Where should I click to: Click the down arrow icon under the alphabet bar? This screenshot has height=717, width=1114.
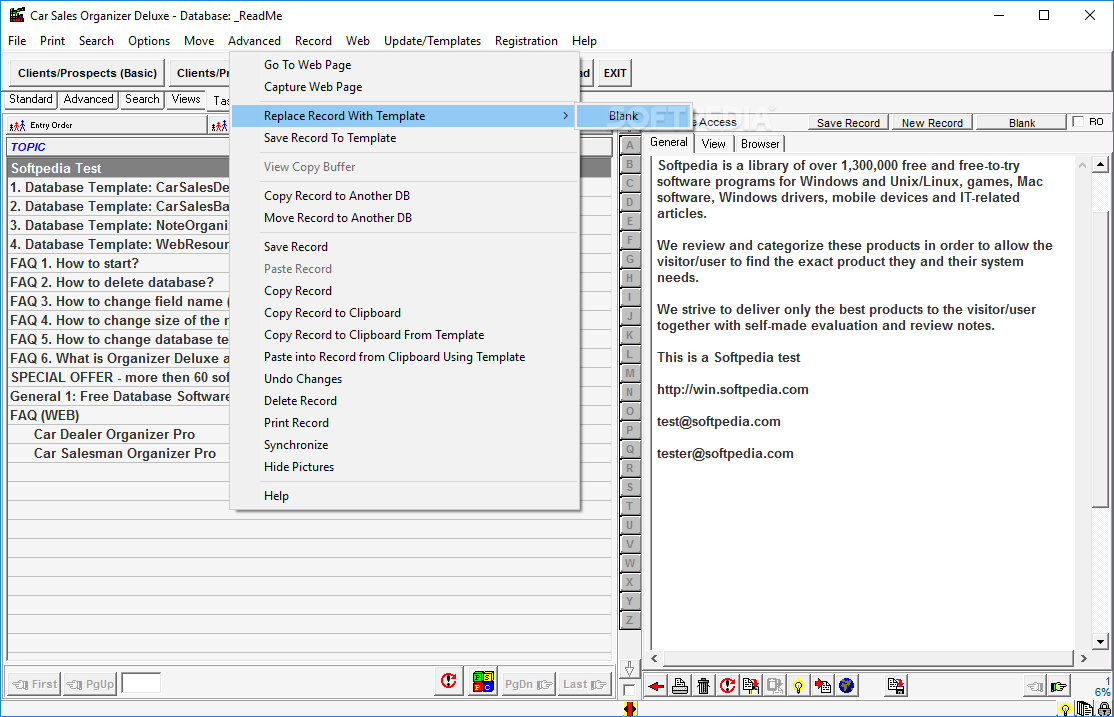coord(629,669)
